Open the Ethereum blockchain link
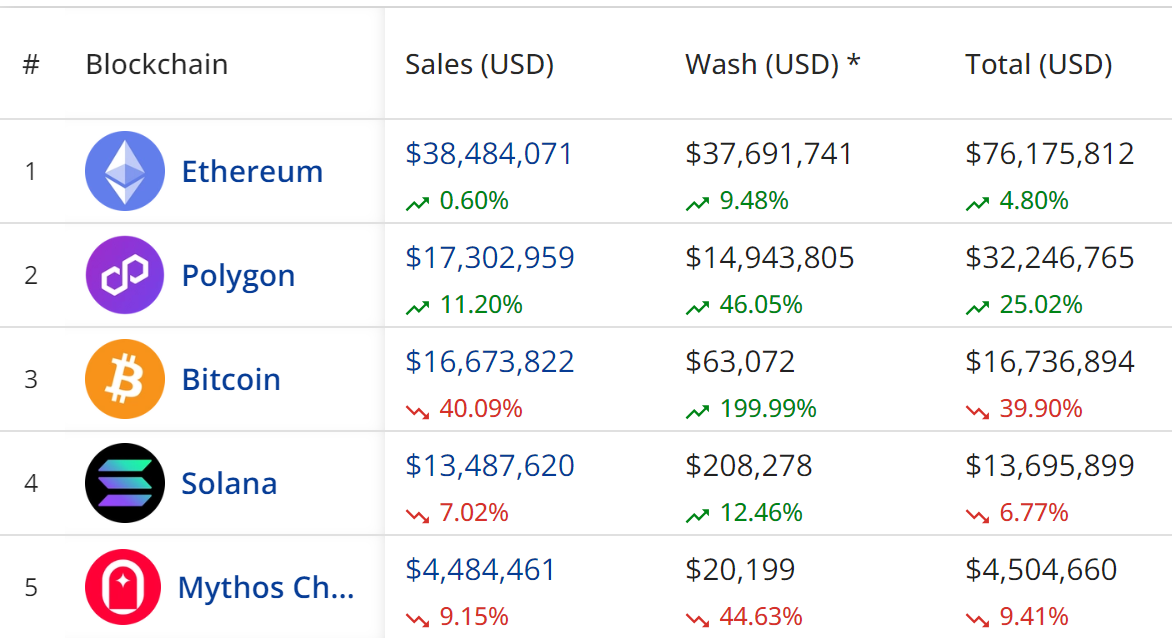 (252, 172)
